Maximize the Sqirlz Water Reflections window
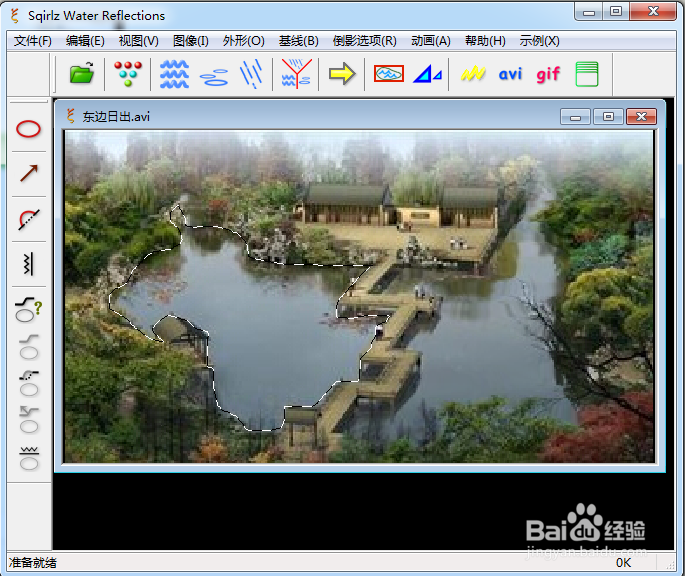685x576 pixels. coord(616,12)
